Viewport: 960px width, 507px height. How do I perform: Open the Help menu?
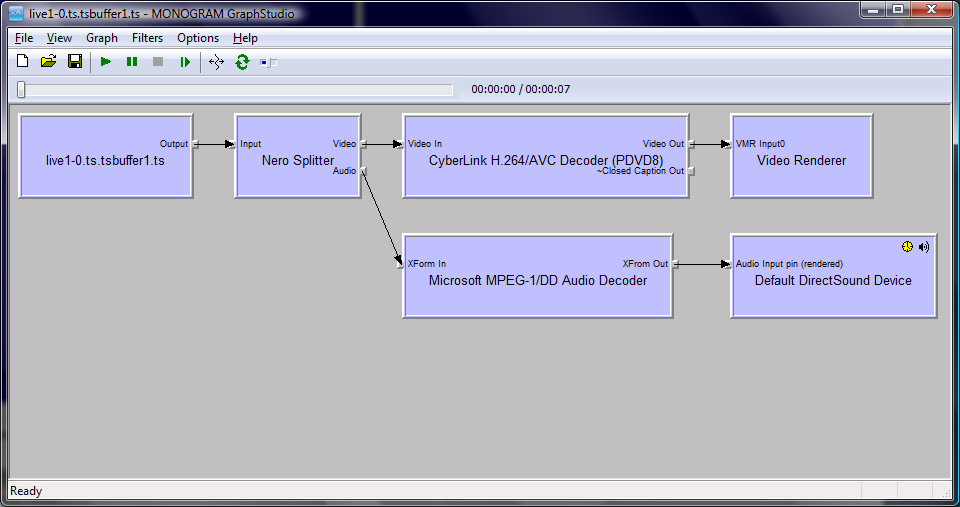coord(245,38)
